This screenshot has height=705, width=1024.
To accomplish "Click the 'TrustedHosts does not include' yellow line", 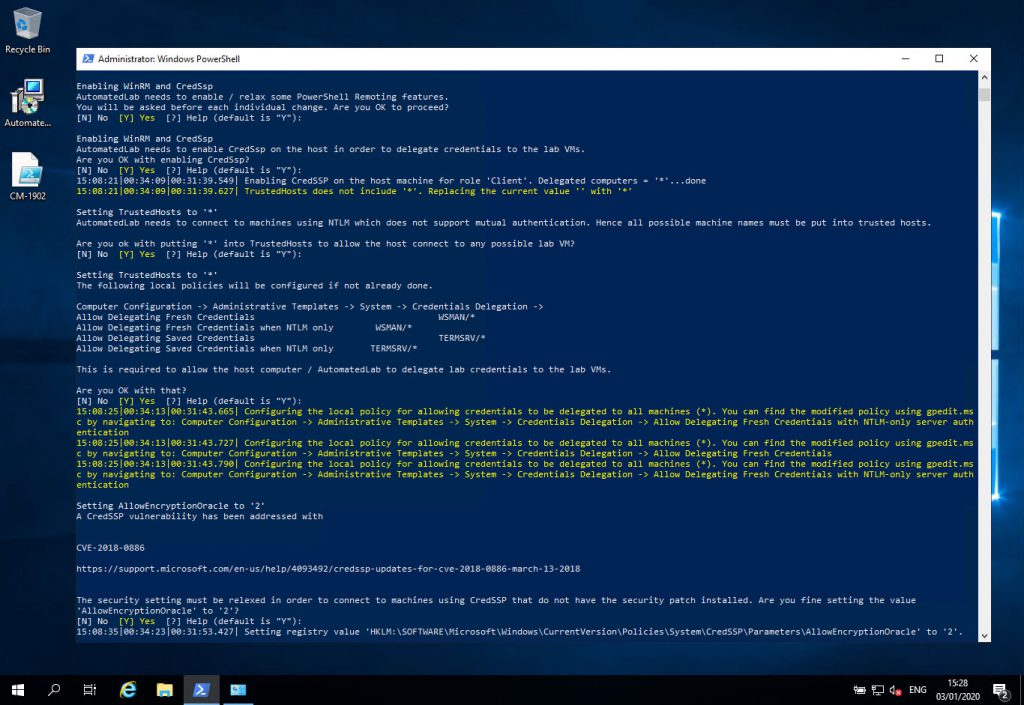I will (x=354, y=191).
